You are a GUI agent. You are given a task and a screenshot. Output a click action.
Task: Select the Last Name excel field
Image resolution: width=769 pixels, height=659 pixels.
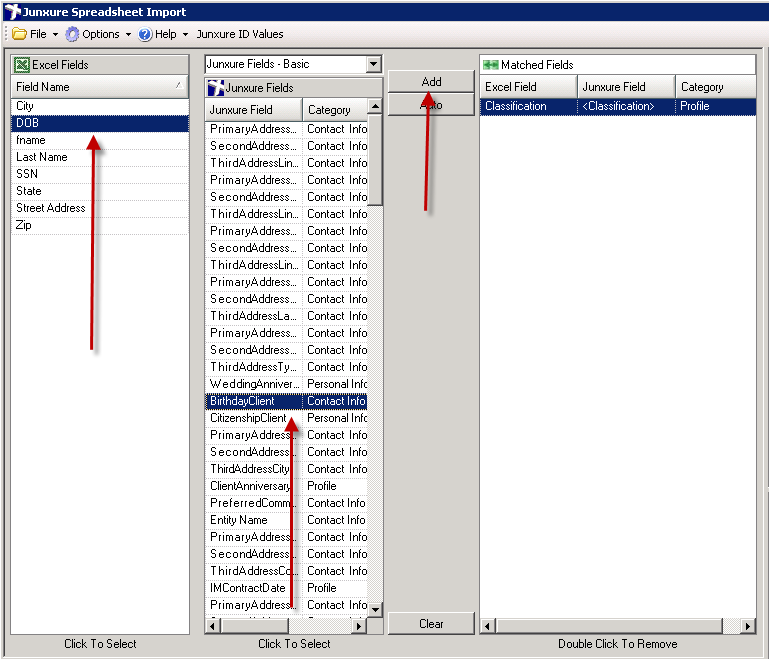[x=100, y=157]
